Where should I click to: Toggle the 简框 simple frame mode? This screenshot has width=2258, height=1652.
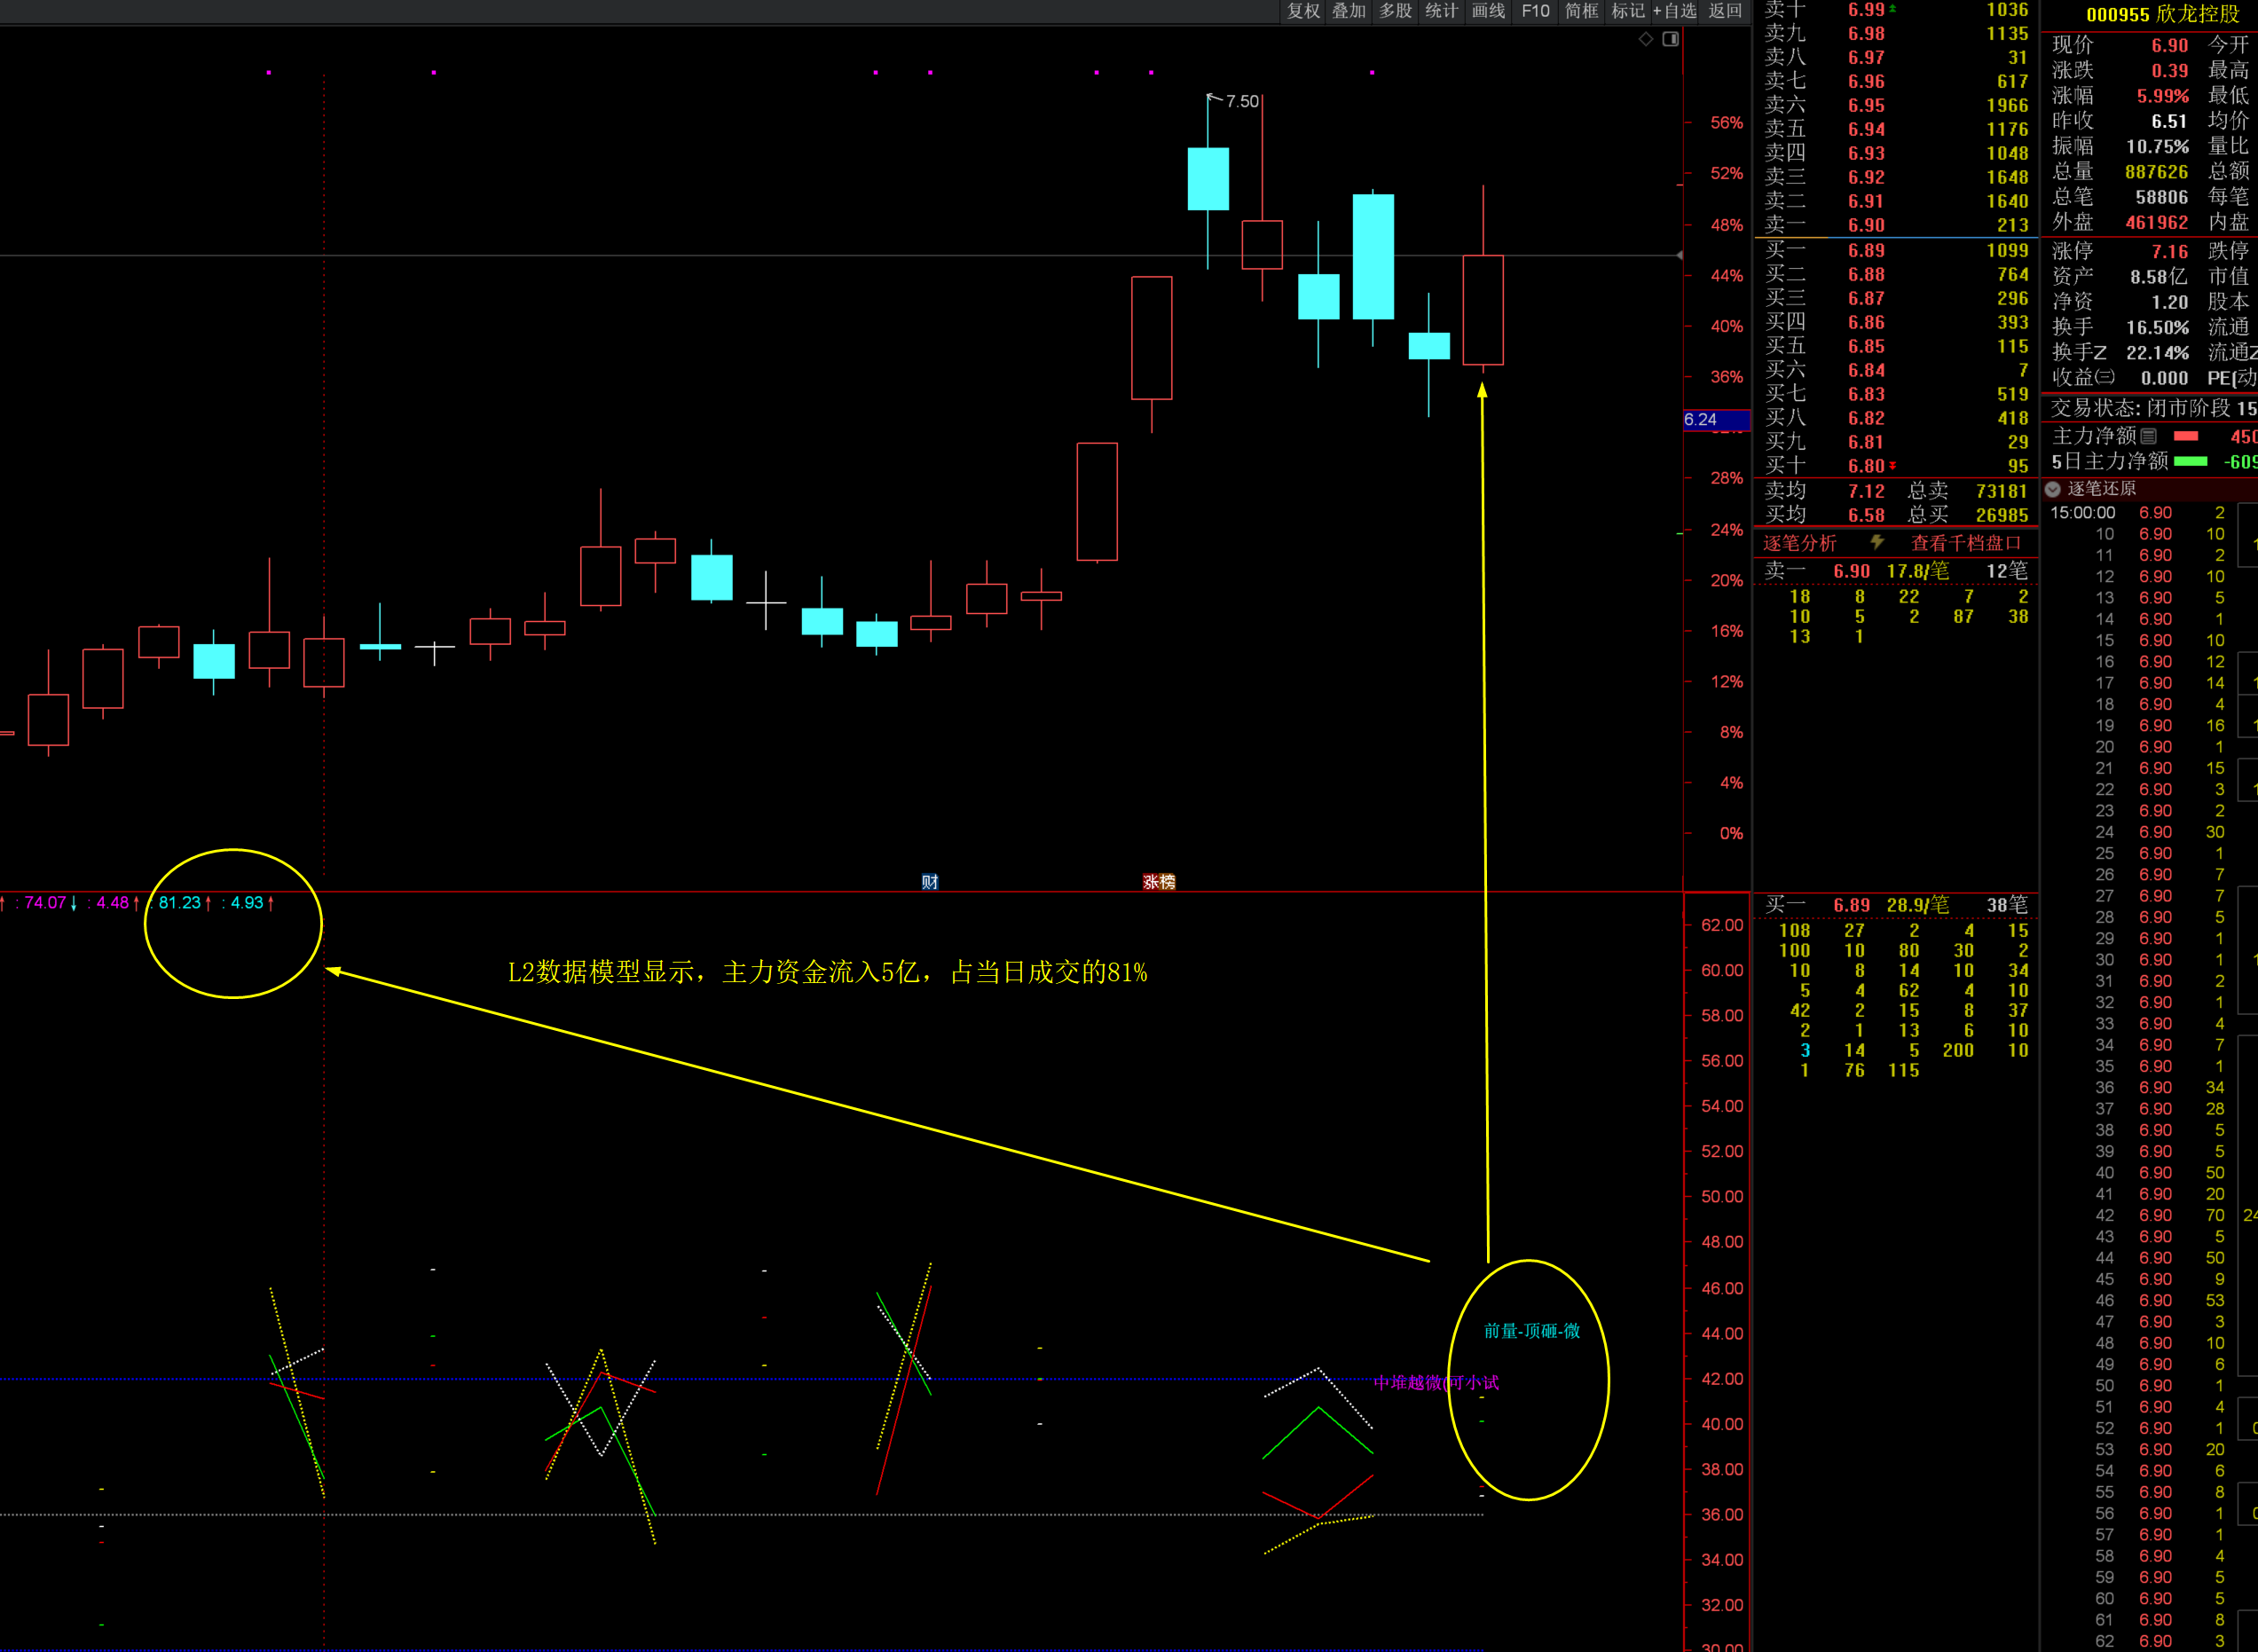pyautogui.click(x=1581, y=11)
